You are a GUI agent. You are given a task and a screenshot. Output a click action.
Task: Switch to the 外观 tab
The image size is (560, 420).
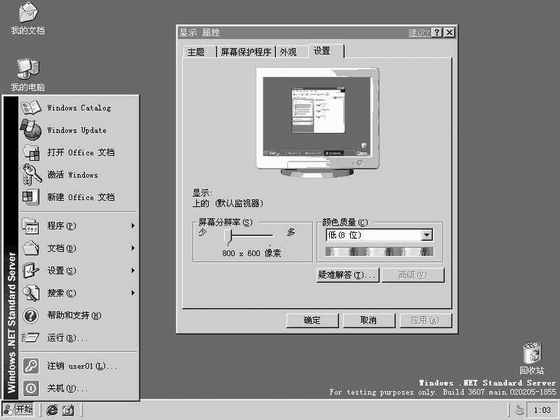click(x=291, y=52)
